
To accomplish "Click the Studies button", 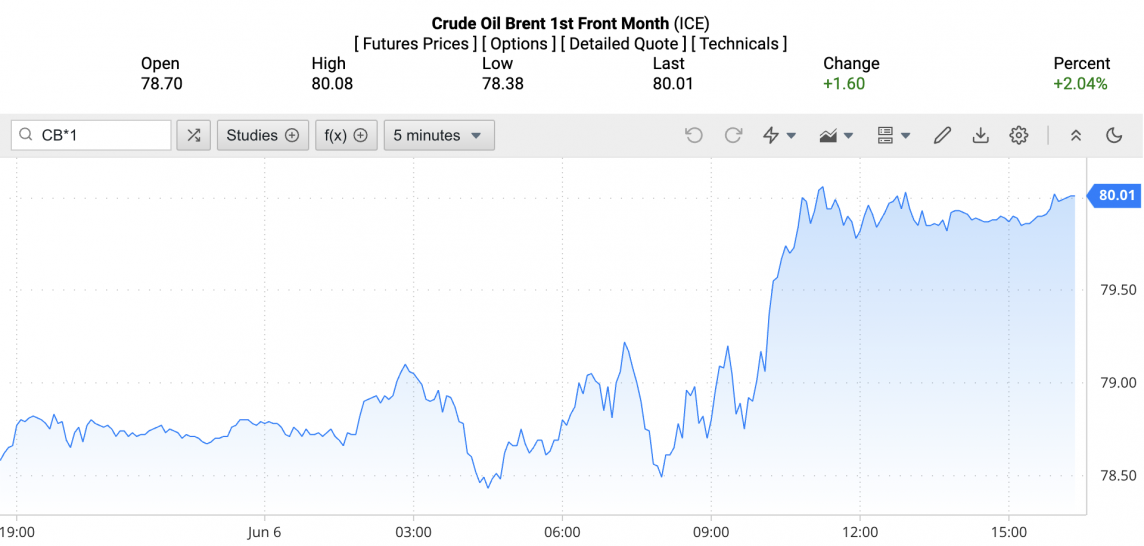I will (262, 135).
